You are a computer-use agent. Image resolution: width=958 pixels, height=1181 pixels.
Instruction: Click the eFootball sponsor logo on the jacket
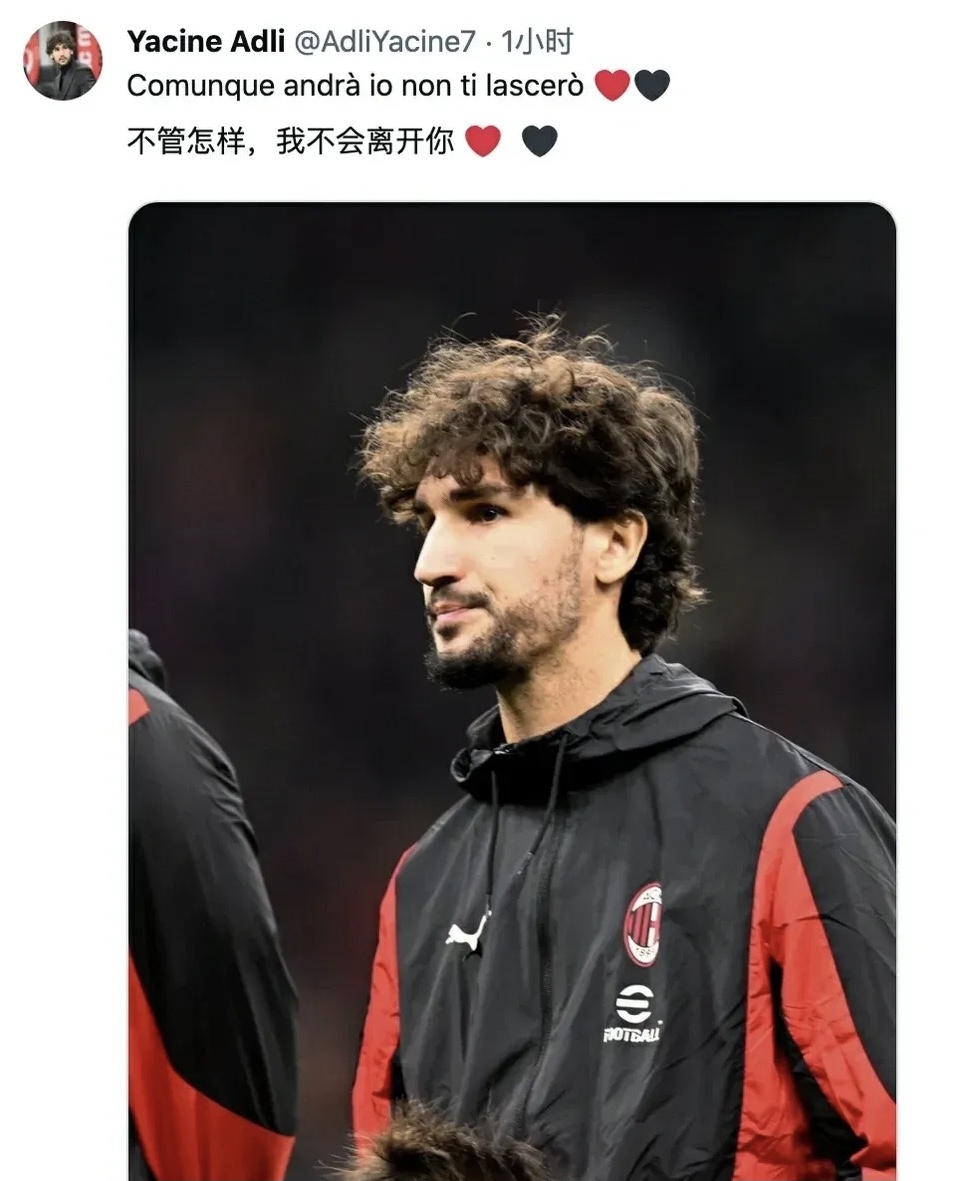(x=633, y=1013)
